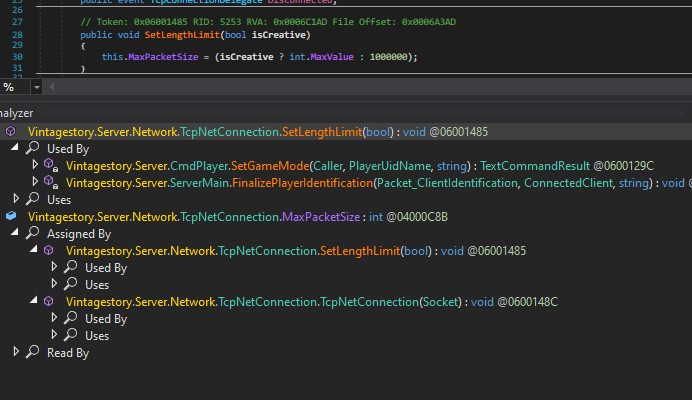Click the magnifier icon beside Read By
The image size is (692, 400).
click(33, 352)
